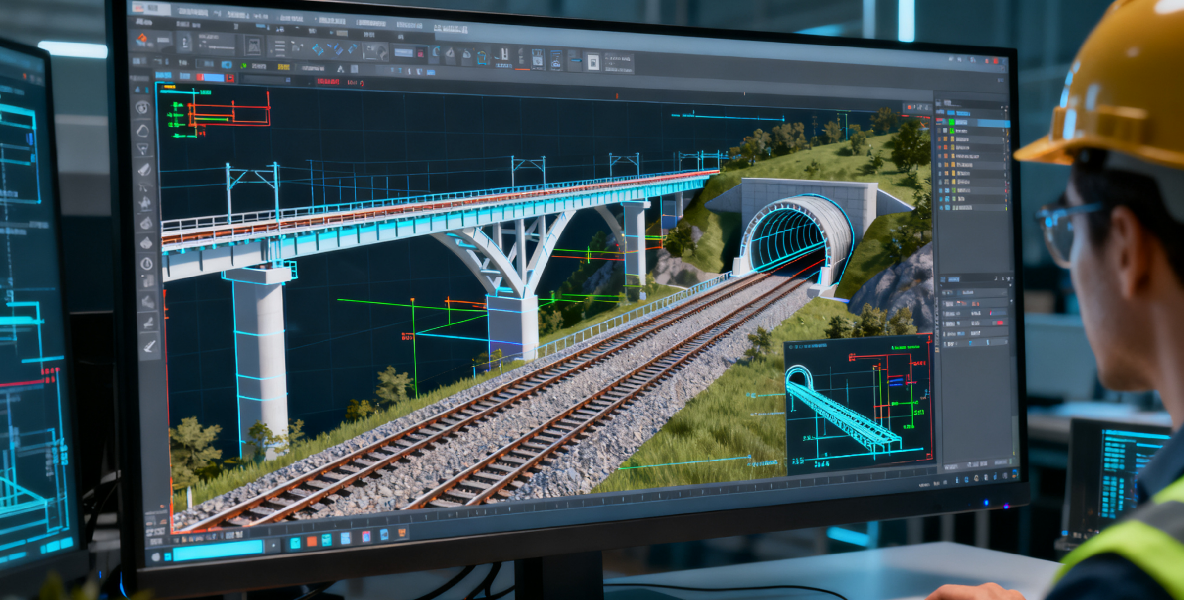The width and height of the screenshot is (1185, 600).
Task: Click the framed image icon in the ribbon
Action: pos(254,46)
